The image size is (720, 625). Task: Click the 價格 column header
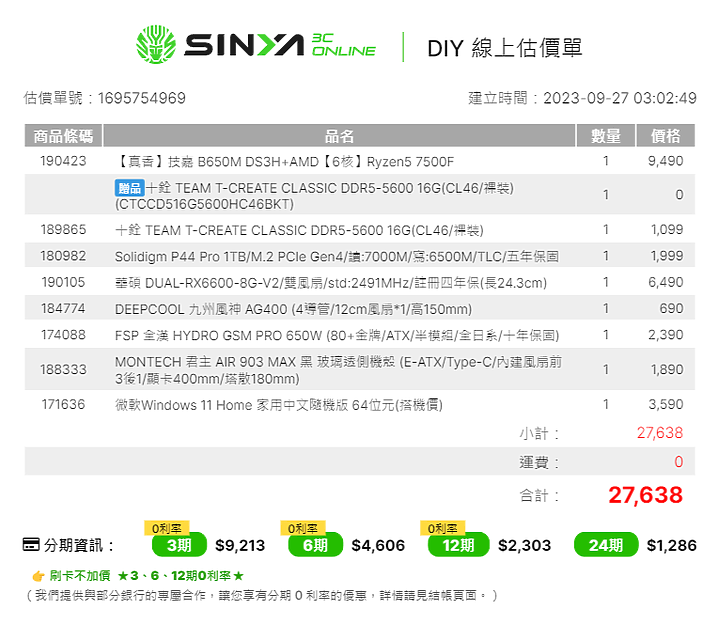(665, 136)
